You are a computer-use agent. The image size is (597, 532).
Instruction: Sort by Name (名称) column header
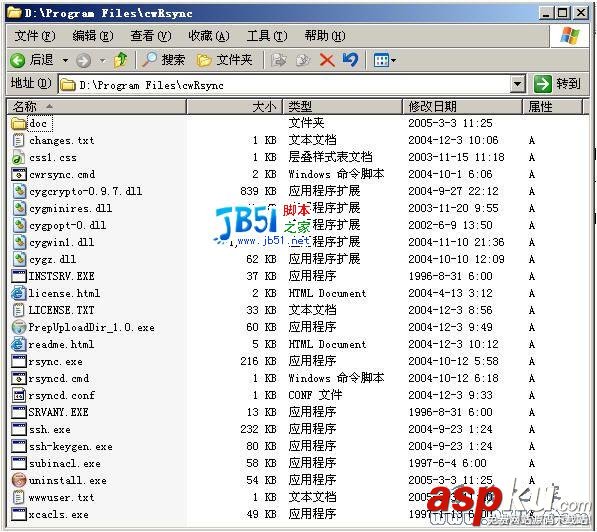[x=97, y=106]
